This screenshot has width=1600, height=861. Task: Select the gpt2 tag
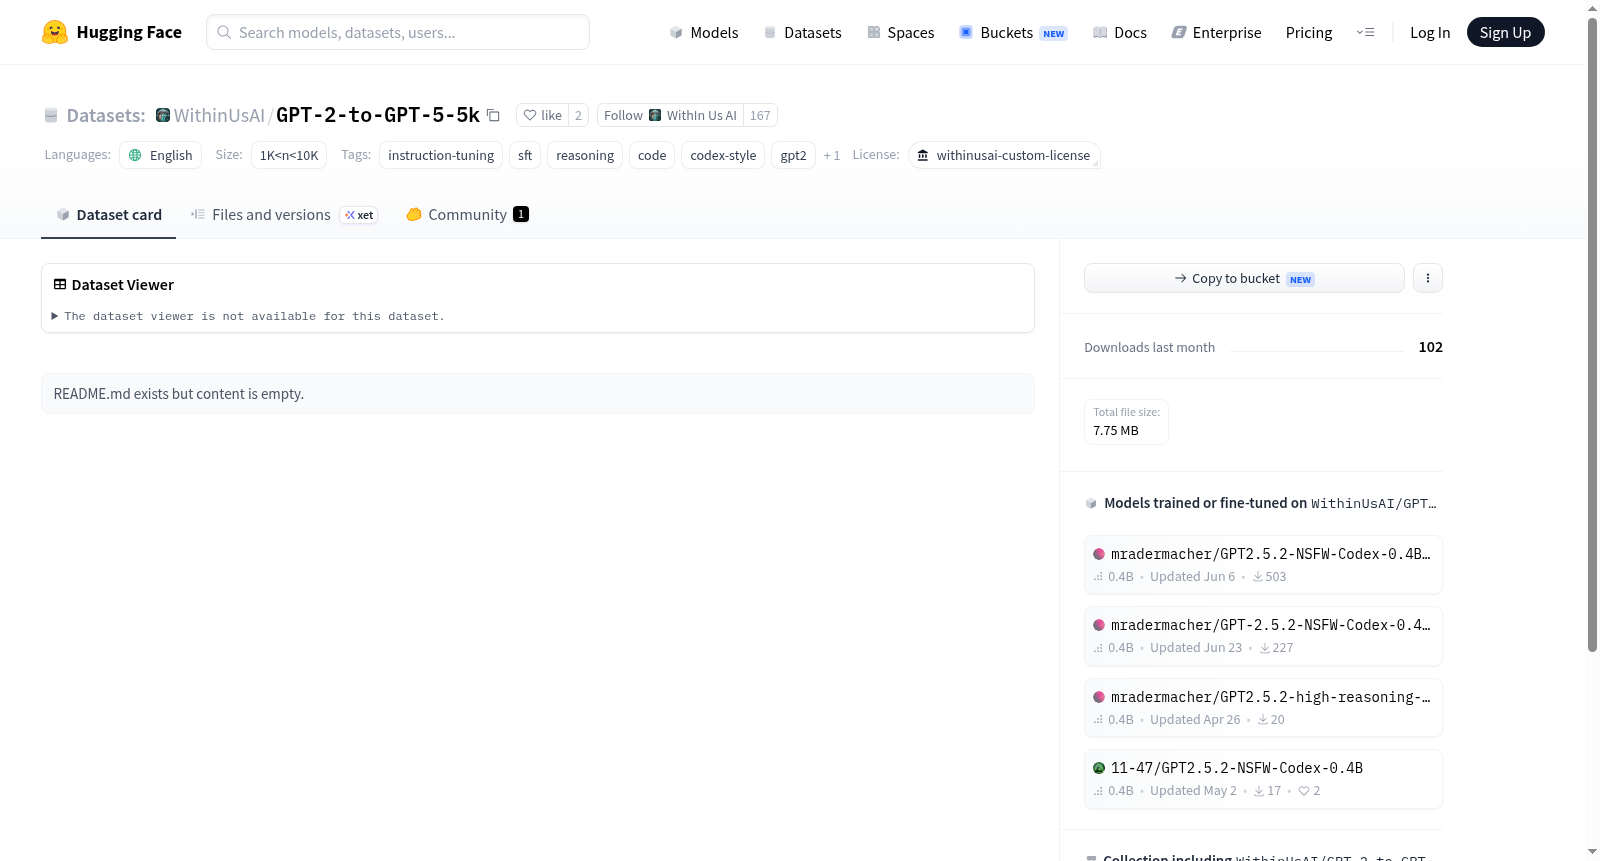coord(793,155)
